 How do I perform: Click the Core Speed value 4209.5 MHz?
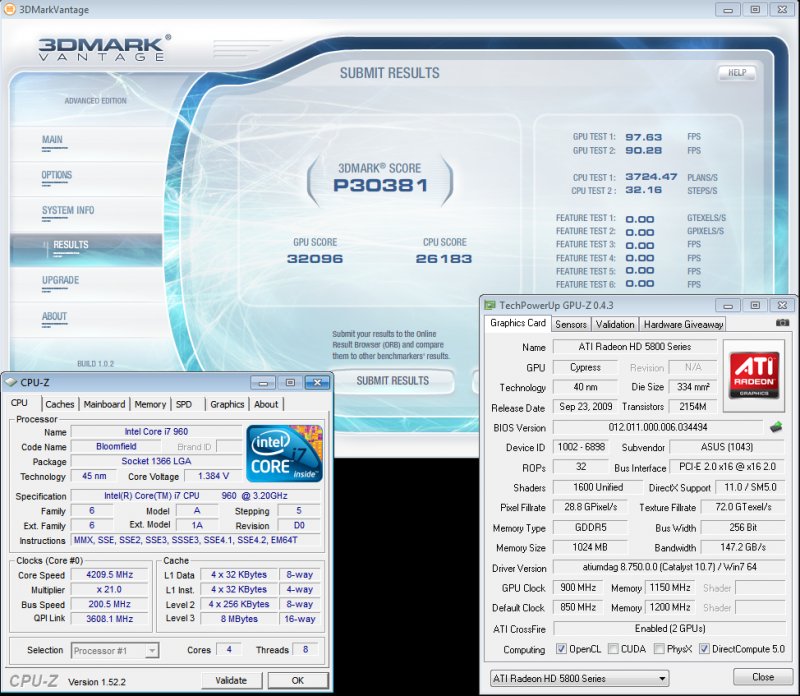[109, 575]
